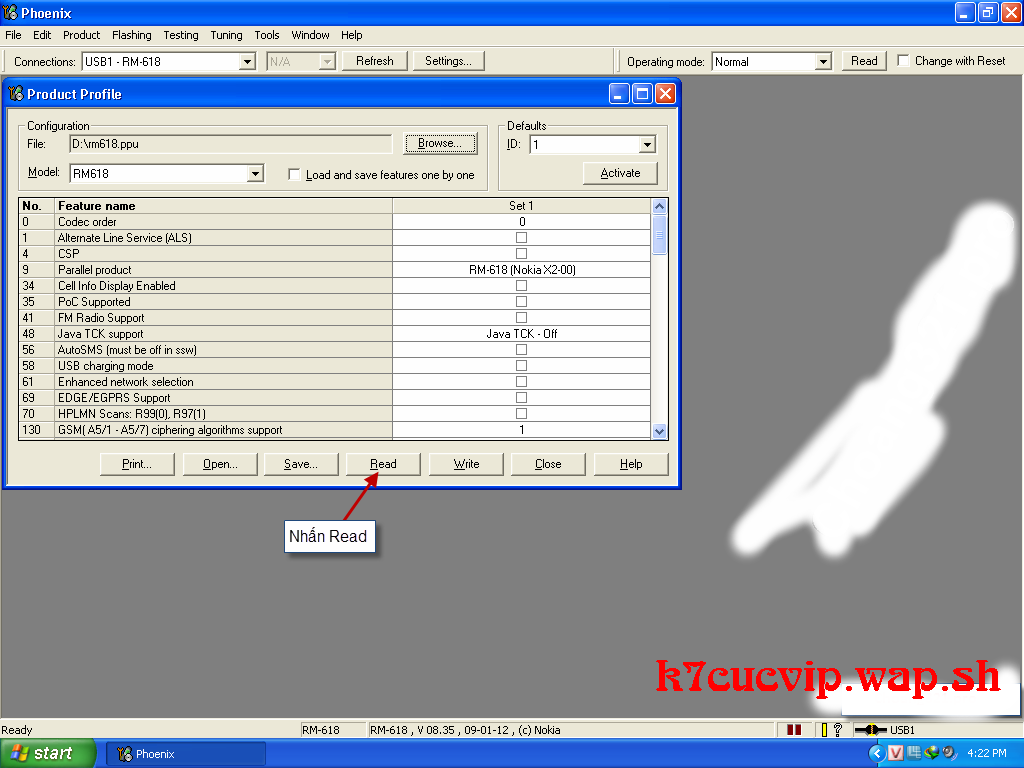This screenshot has width=1024, height=768.
Task: Click the yellow status indicator in status bar
Action: pos(826,730)
